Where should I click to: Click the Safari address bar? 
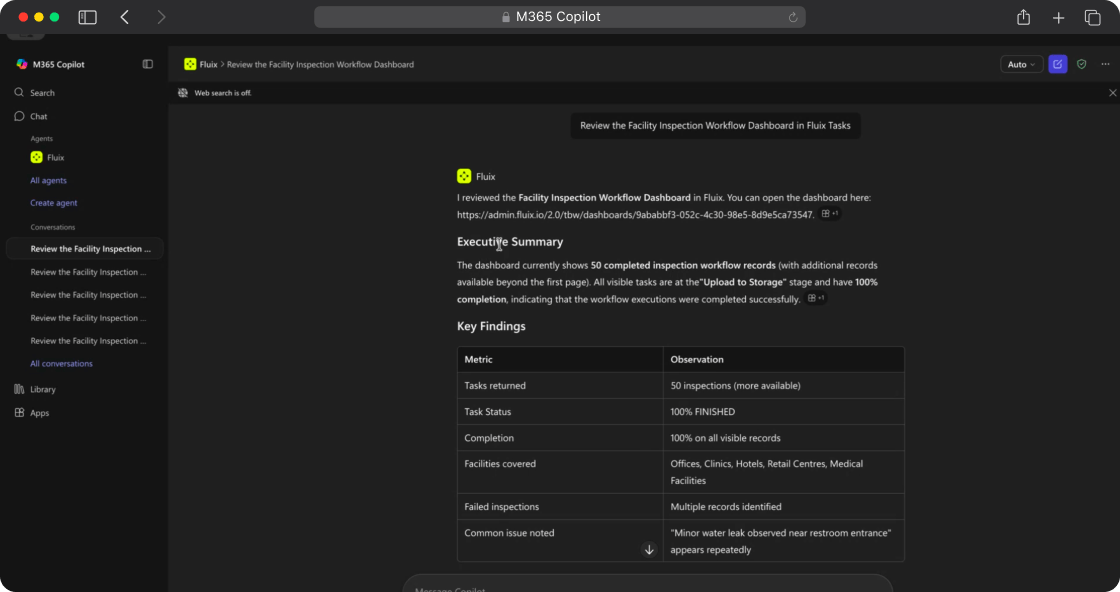pos(559,17)
